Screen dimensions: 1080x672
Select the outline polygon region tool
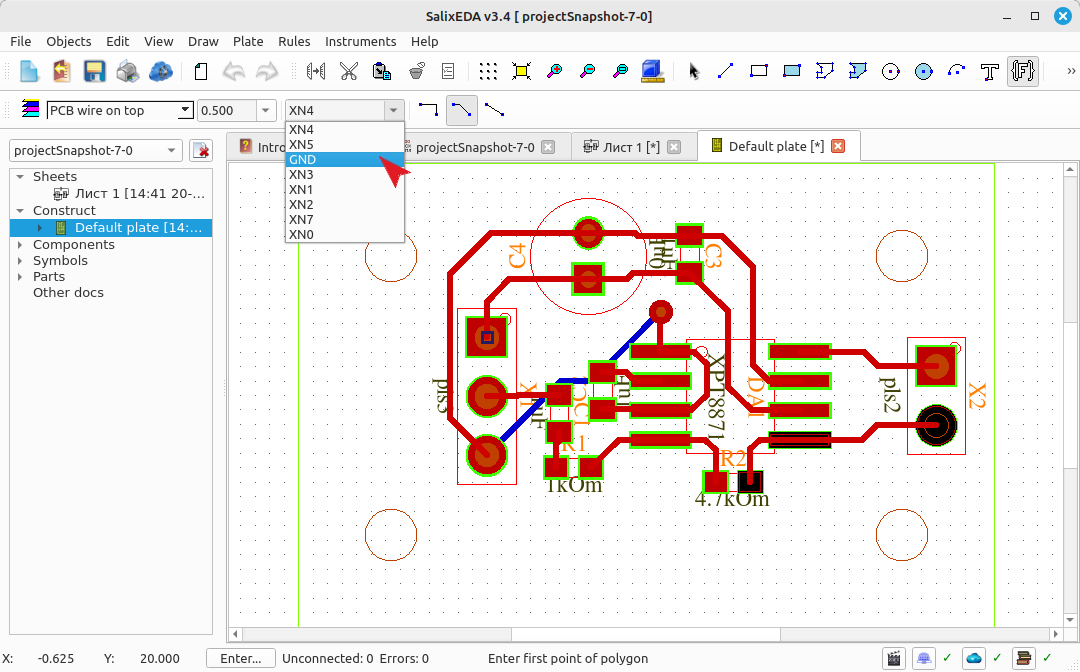pyautogui.click(x=824, y=71)
